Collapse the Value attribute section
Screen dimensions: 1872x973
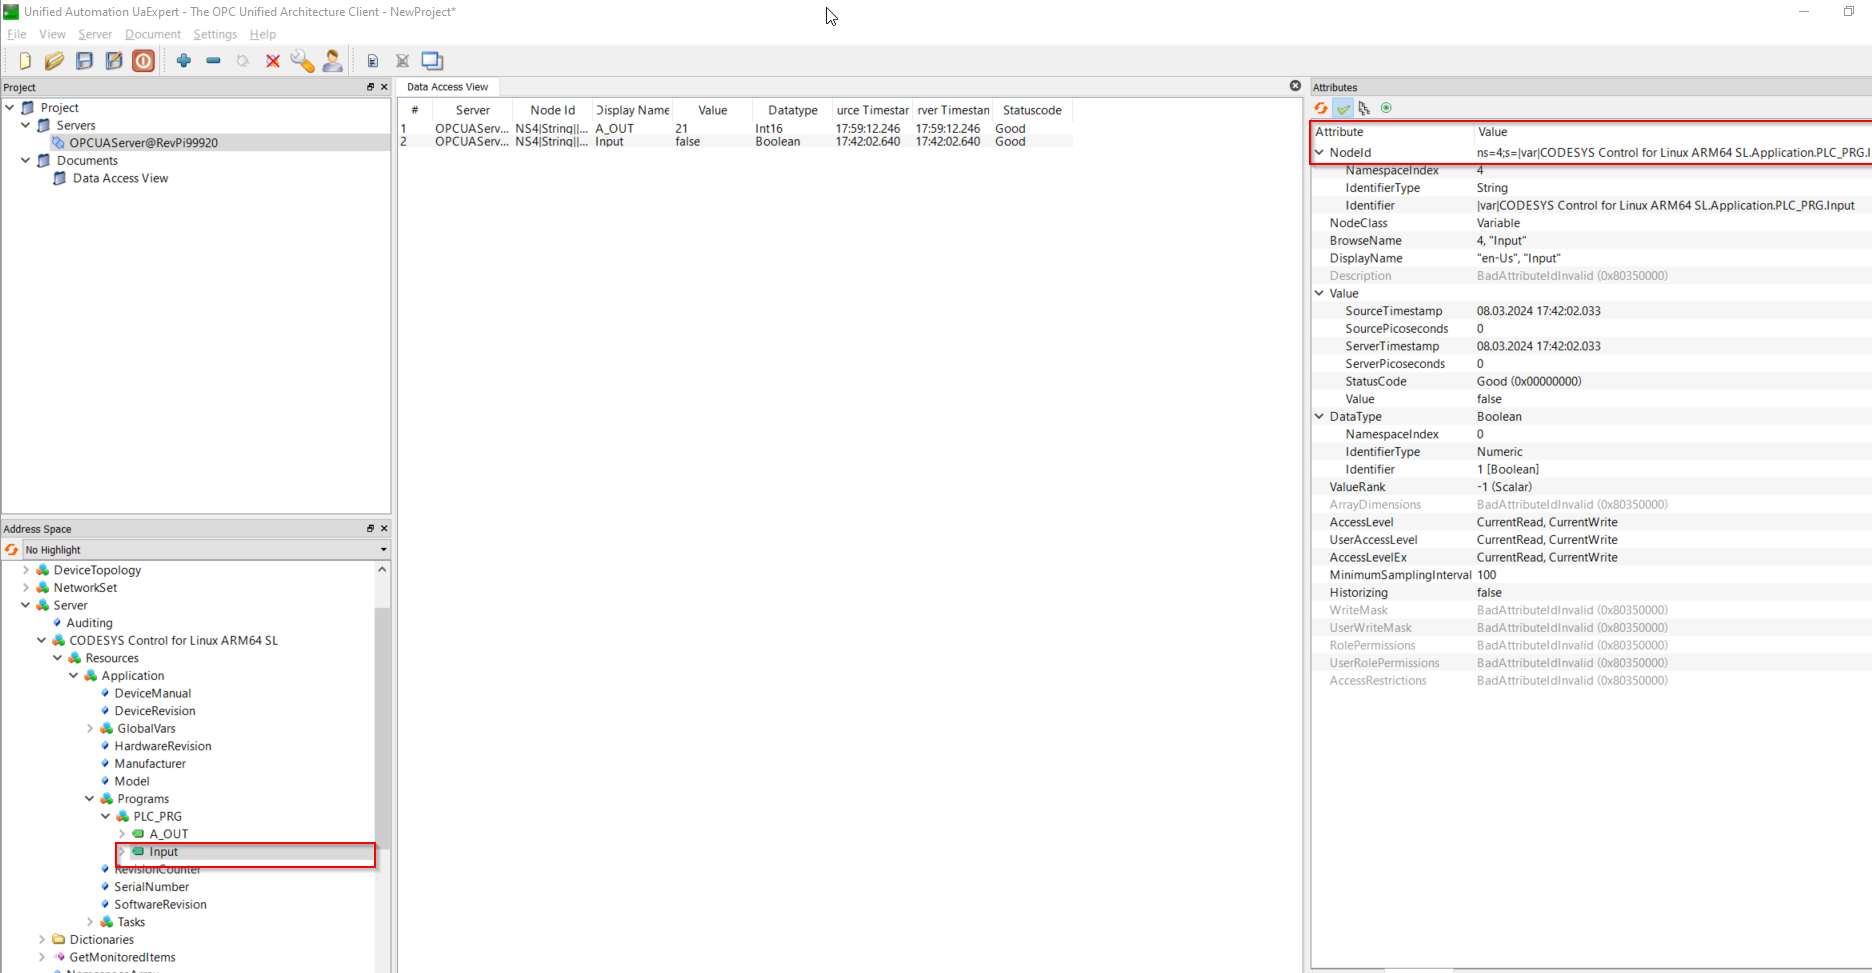pyautogui.click(x=1319, y=292)
